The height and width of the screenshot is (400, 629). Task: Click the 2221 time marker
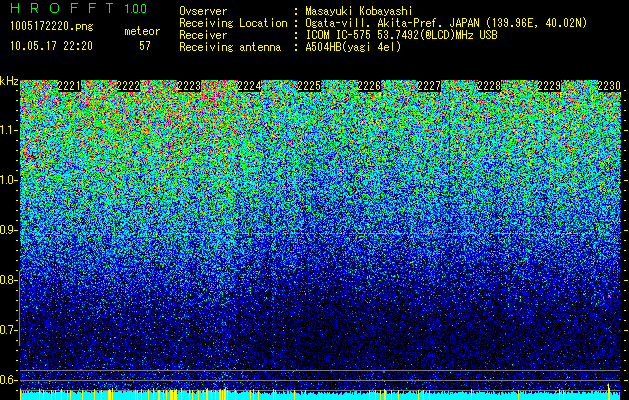pos(69,86)
